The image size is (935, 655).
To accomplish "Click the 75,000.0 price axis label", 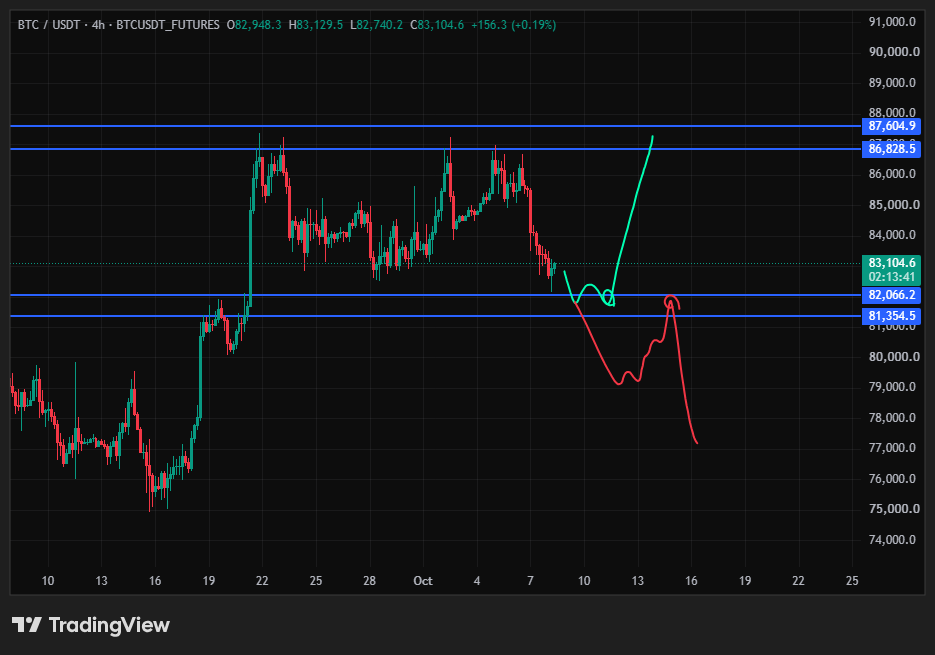I will [x=892, y=509].
